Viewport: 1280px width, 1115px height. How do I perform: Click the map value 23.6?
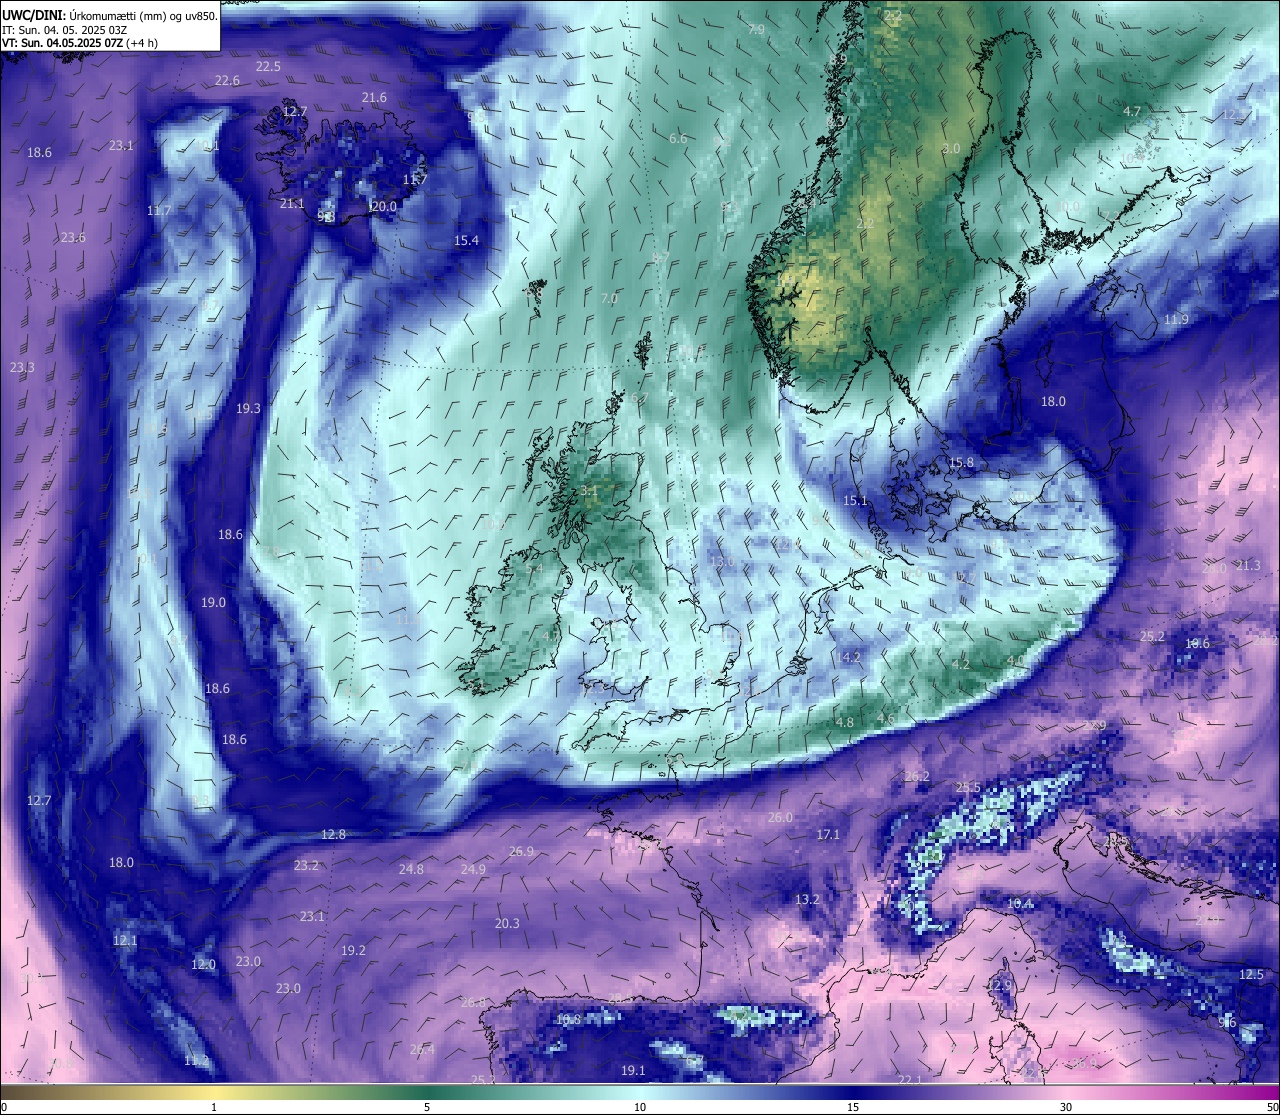coord(73,237)
